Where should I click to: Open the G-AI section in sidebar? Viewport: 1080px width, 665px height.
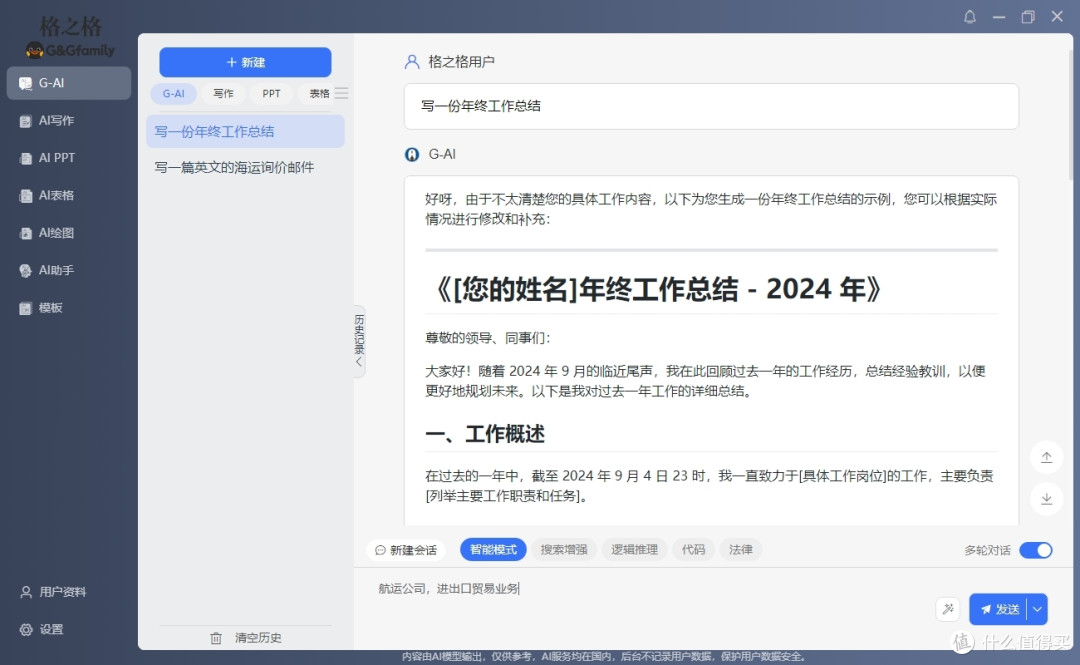(x=69, y=83)
